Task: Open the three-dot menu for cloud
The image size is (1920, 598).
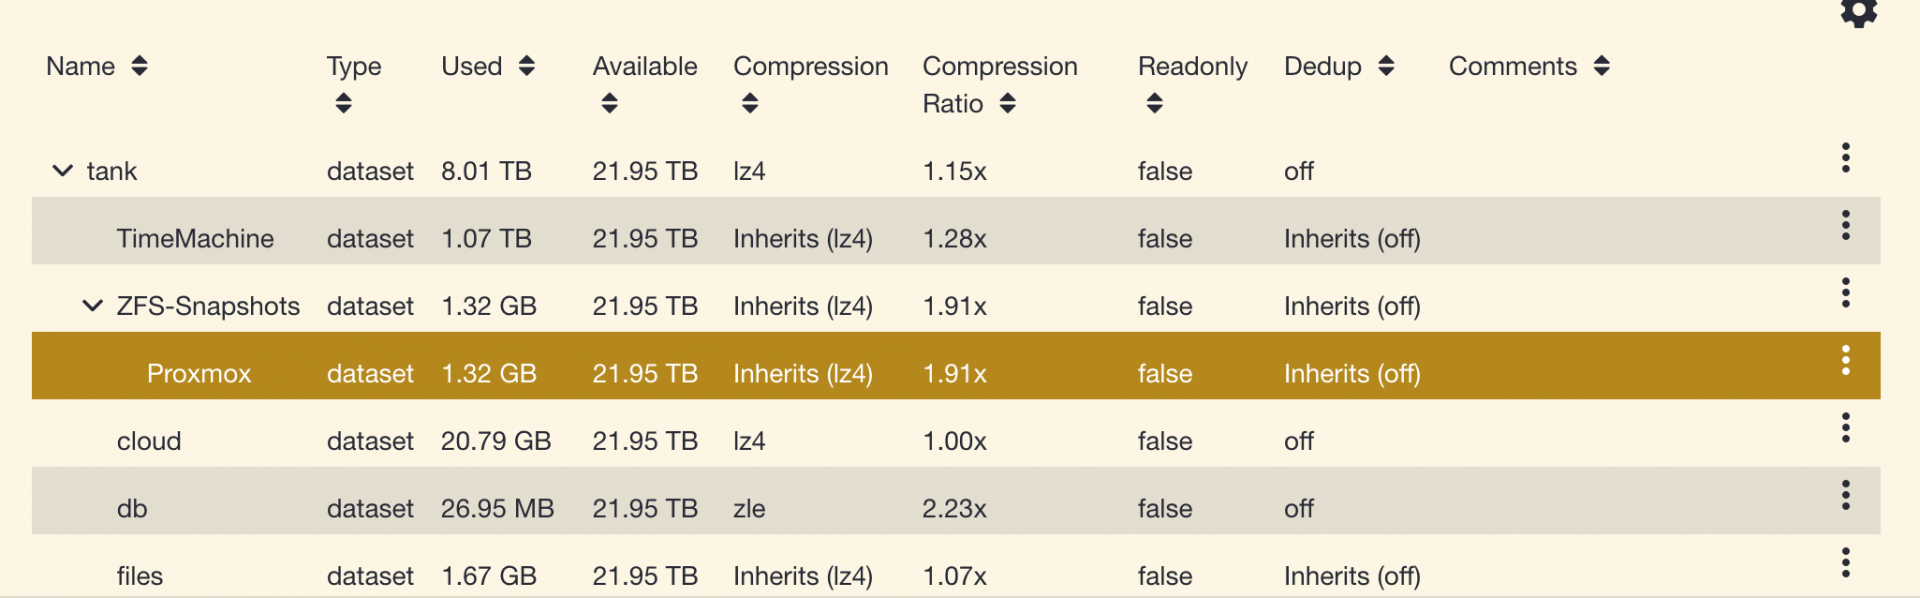Action: click(1845, 428)
